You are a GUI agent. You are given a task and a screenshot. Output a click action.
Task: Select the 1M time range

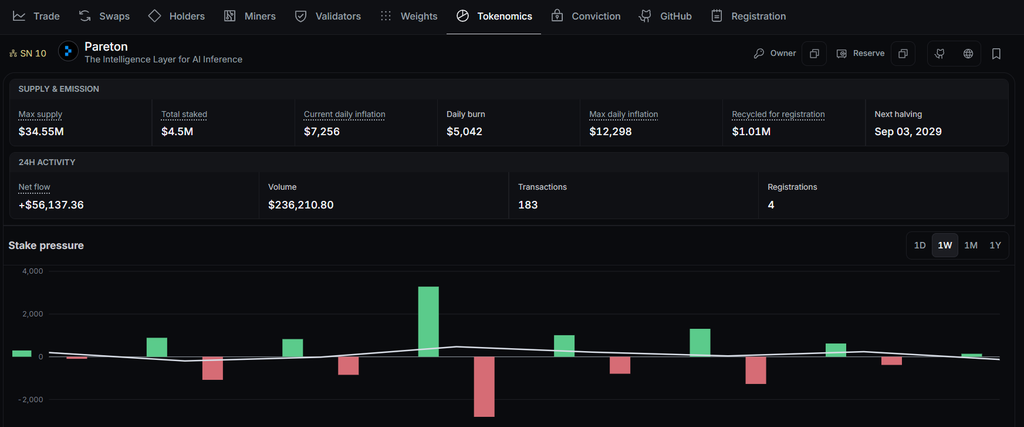pos(970,245)
